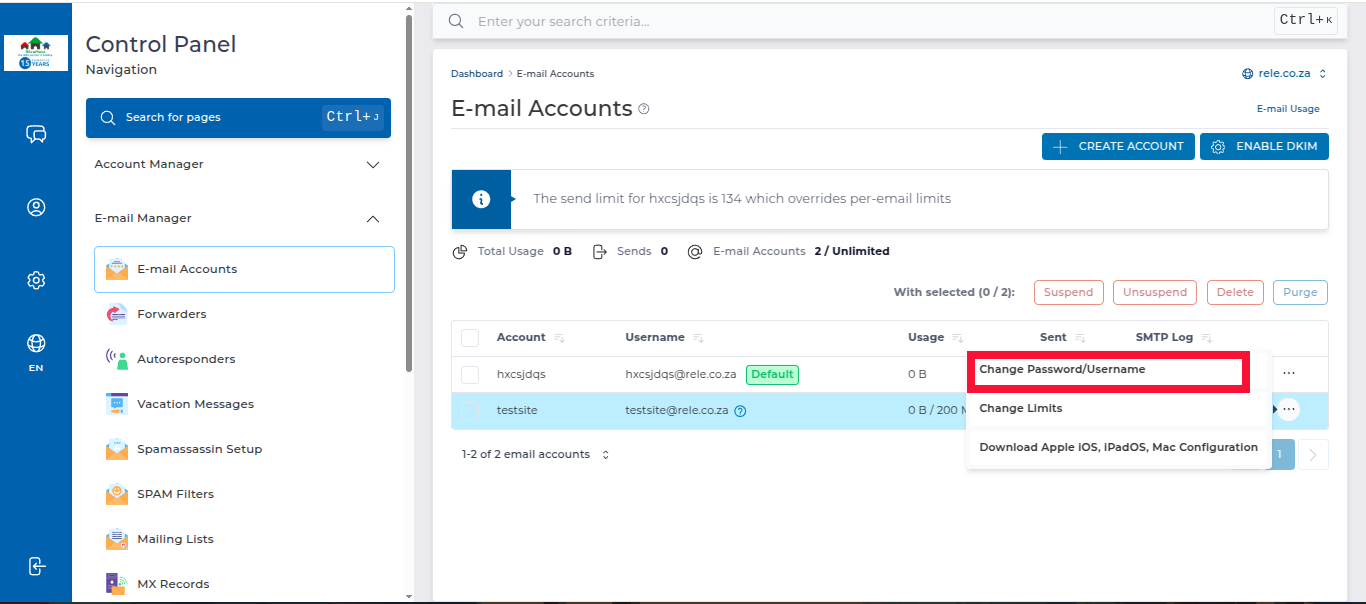
Task: Open Forwarders from the navigation list
Action: (171, 314)
